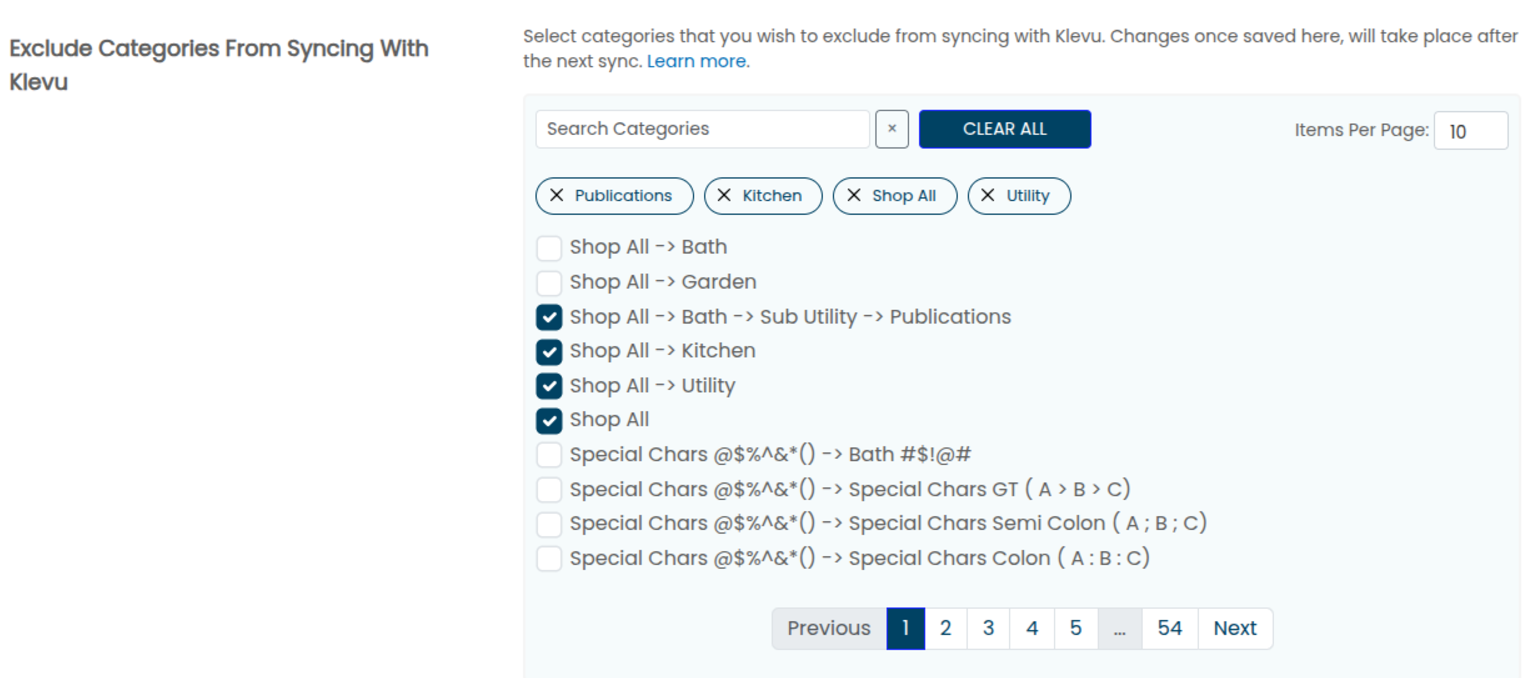Jump to last page 54
1526x678 pixels.
[1170, 628]
